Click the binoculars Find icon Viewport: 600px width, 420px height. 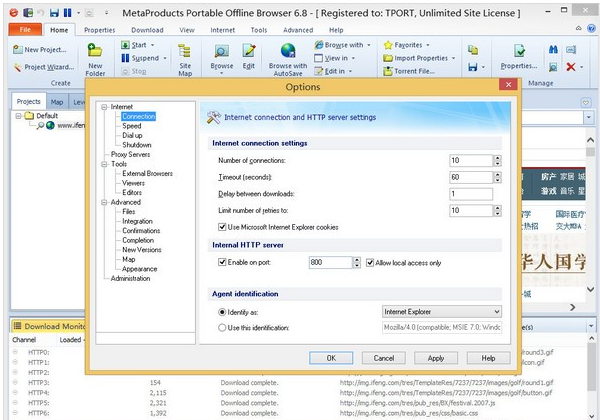click(x=553, y=49)
